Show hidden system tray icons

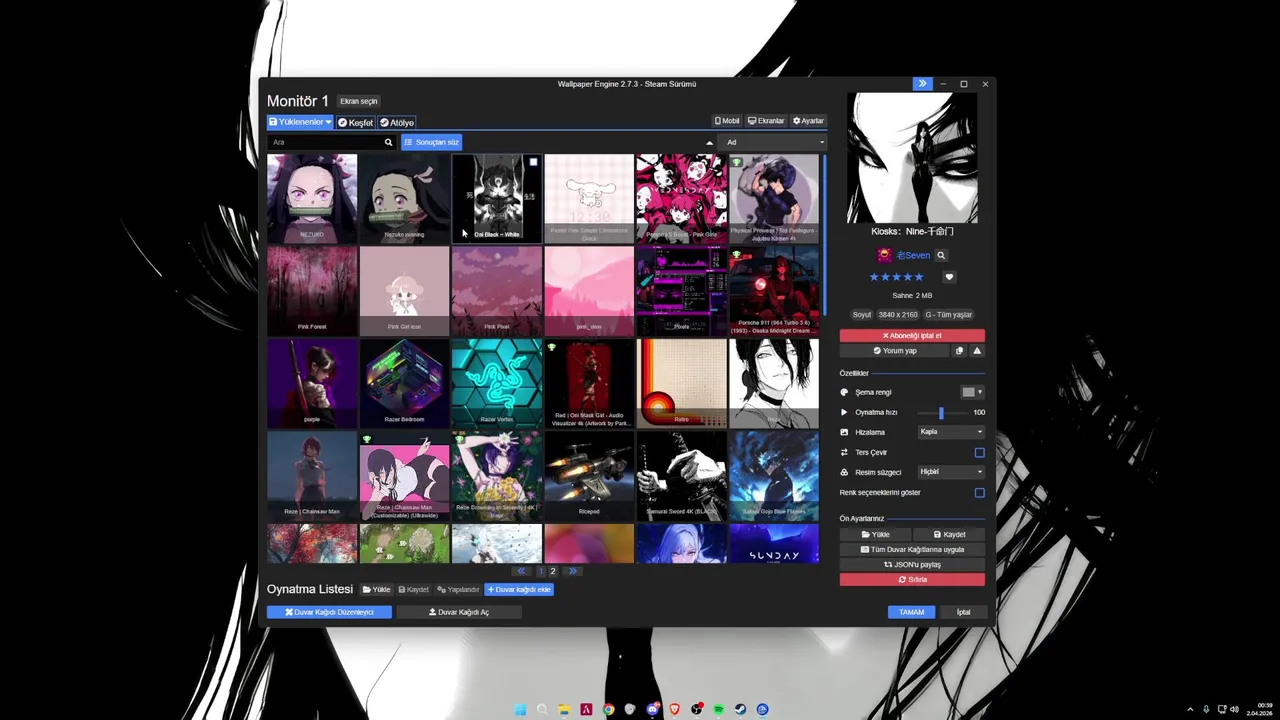(x=1190, y=709)
